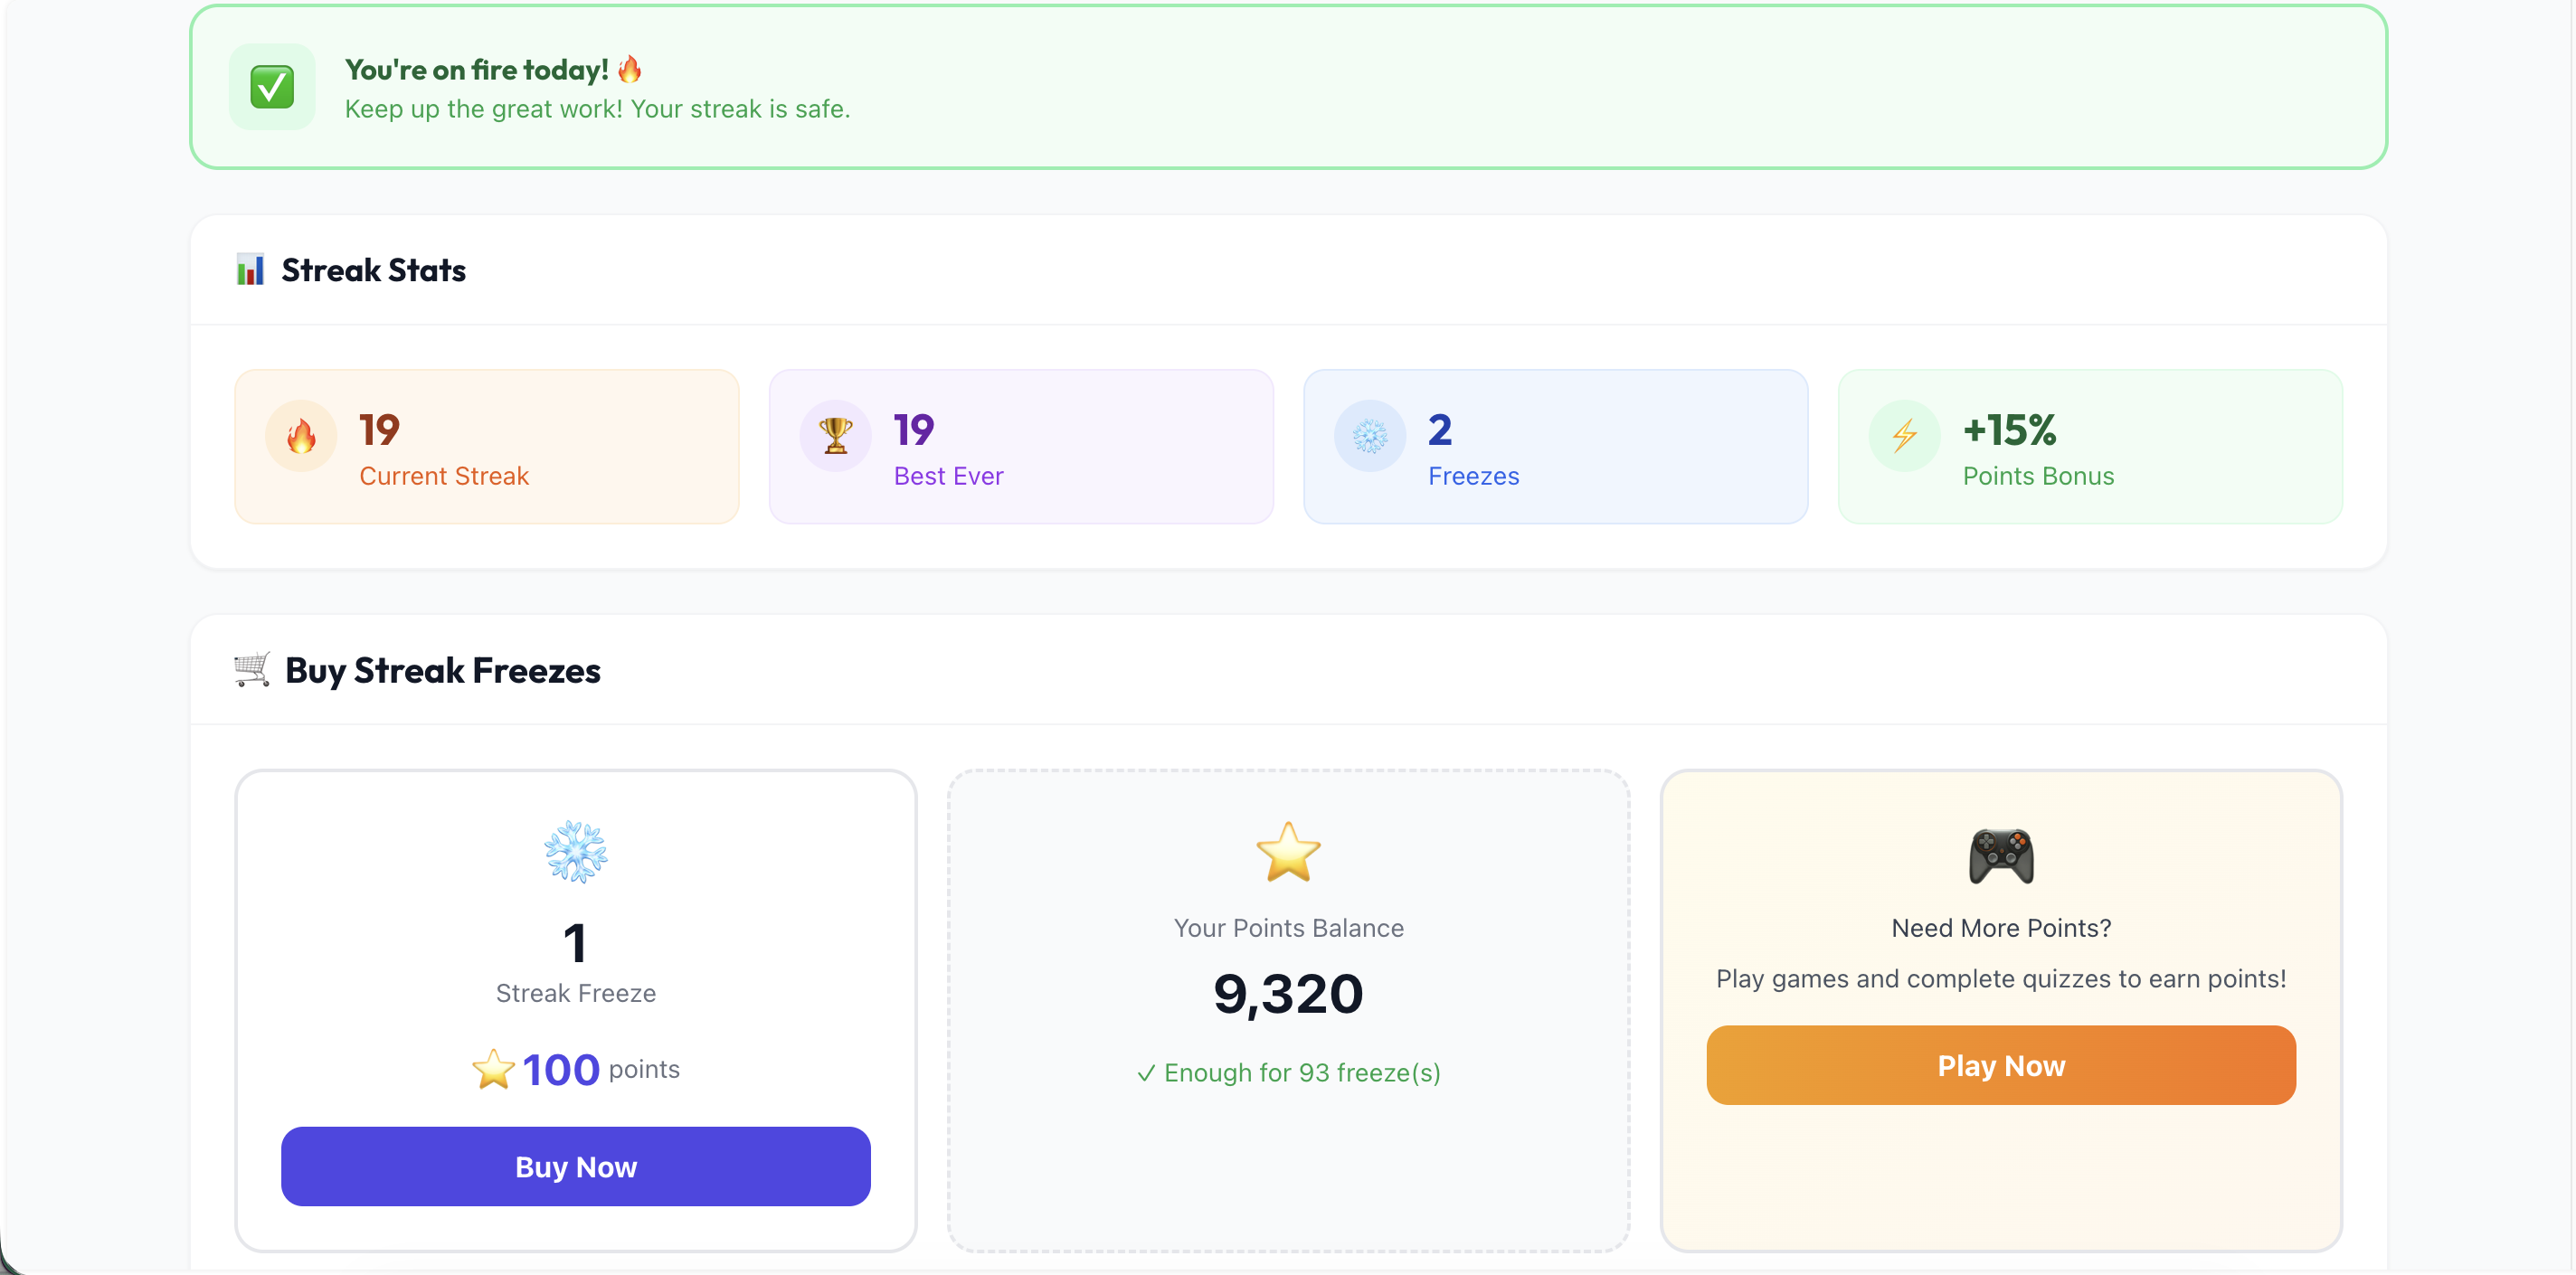
Task: Click the game controller icon
Action: [x=2000, y=856]
